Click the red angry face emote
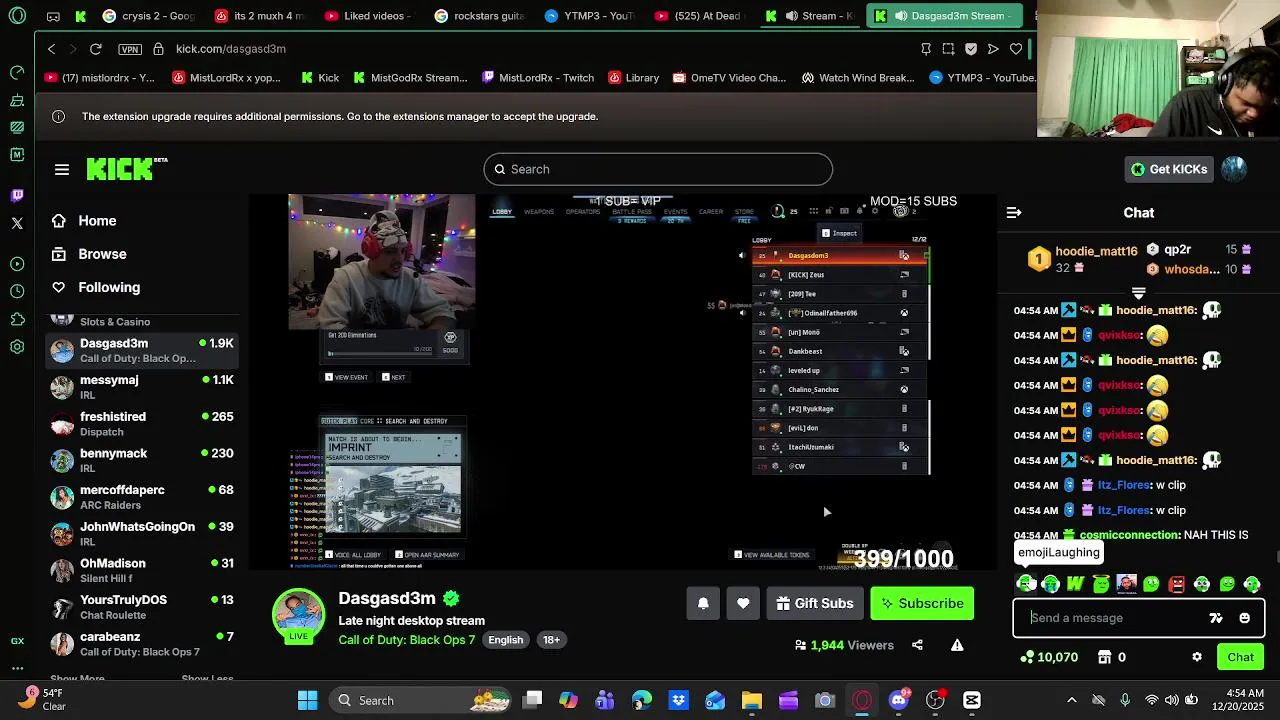The image size is (1280, 720). [x=1177, y=584]
